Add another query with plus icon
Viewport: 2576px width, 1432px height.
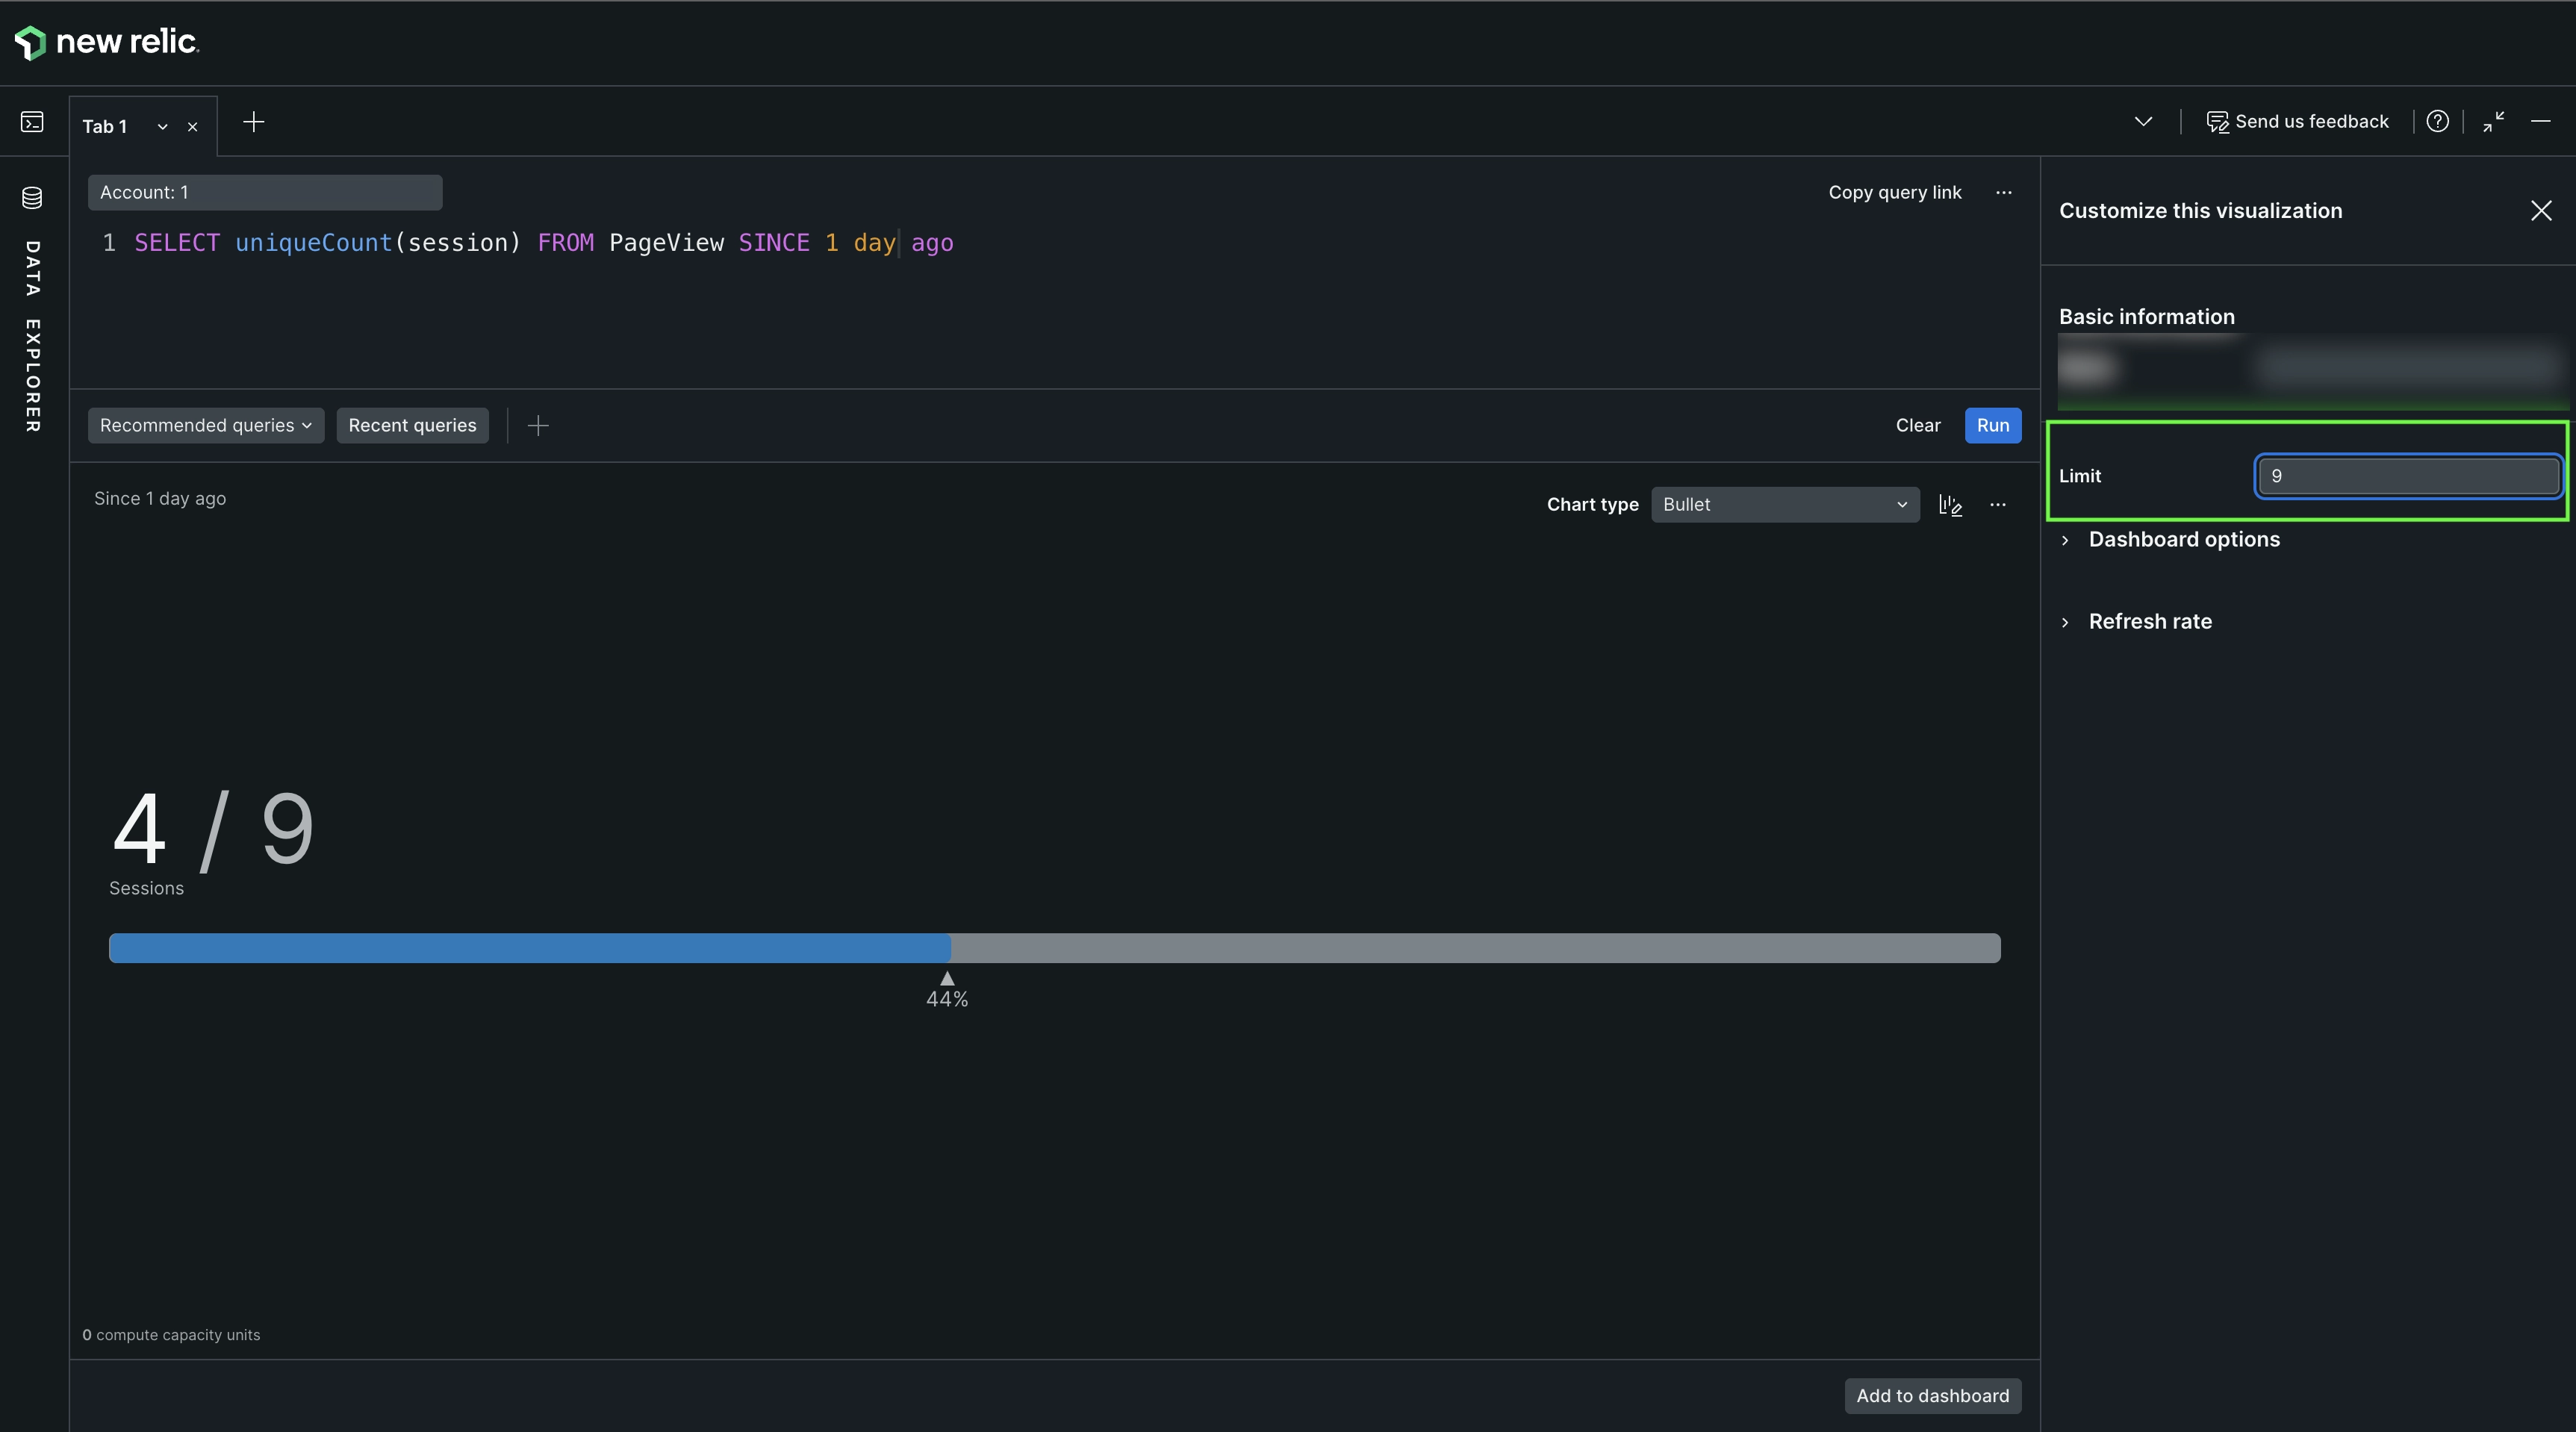[x=538, y=426]
